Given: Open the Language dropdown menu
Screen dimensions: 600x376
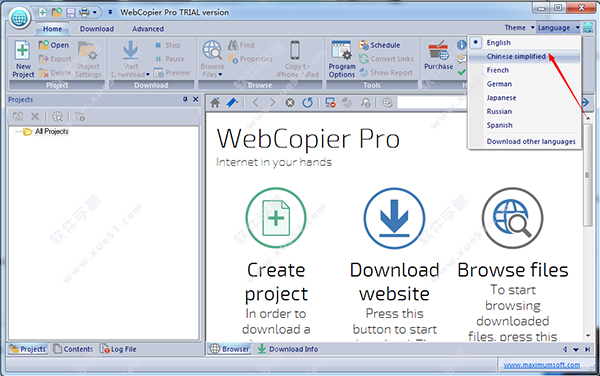Looking at the screenshot, I should [x=559, y=28].
